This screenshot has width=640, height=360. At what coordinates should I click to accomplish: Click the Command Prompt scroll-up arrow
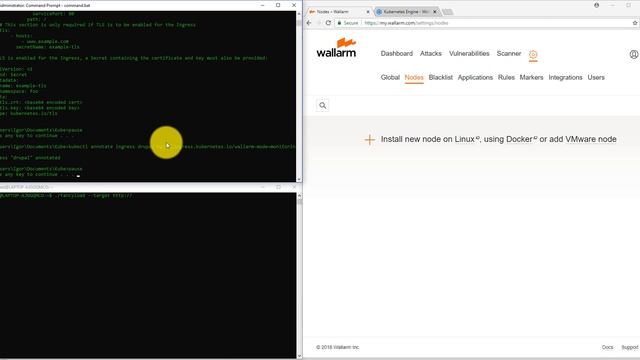(x=299, y=13)
